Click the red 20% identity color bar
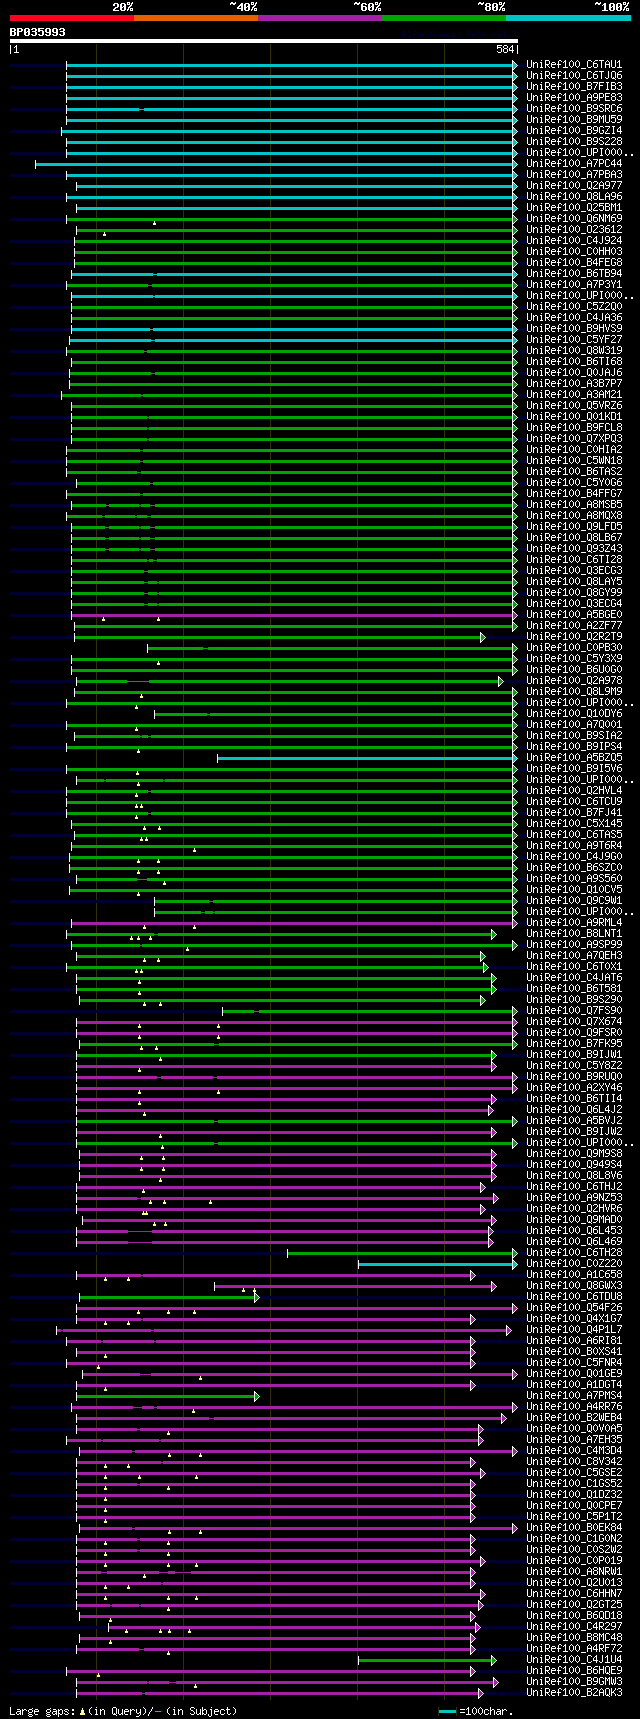Image resolution: width=640 pixels, height=1719 pixels. (x=72, y=18)
